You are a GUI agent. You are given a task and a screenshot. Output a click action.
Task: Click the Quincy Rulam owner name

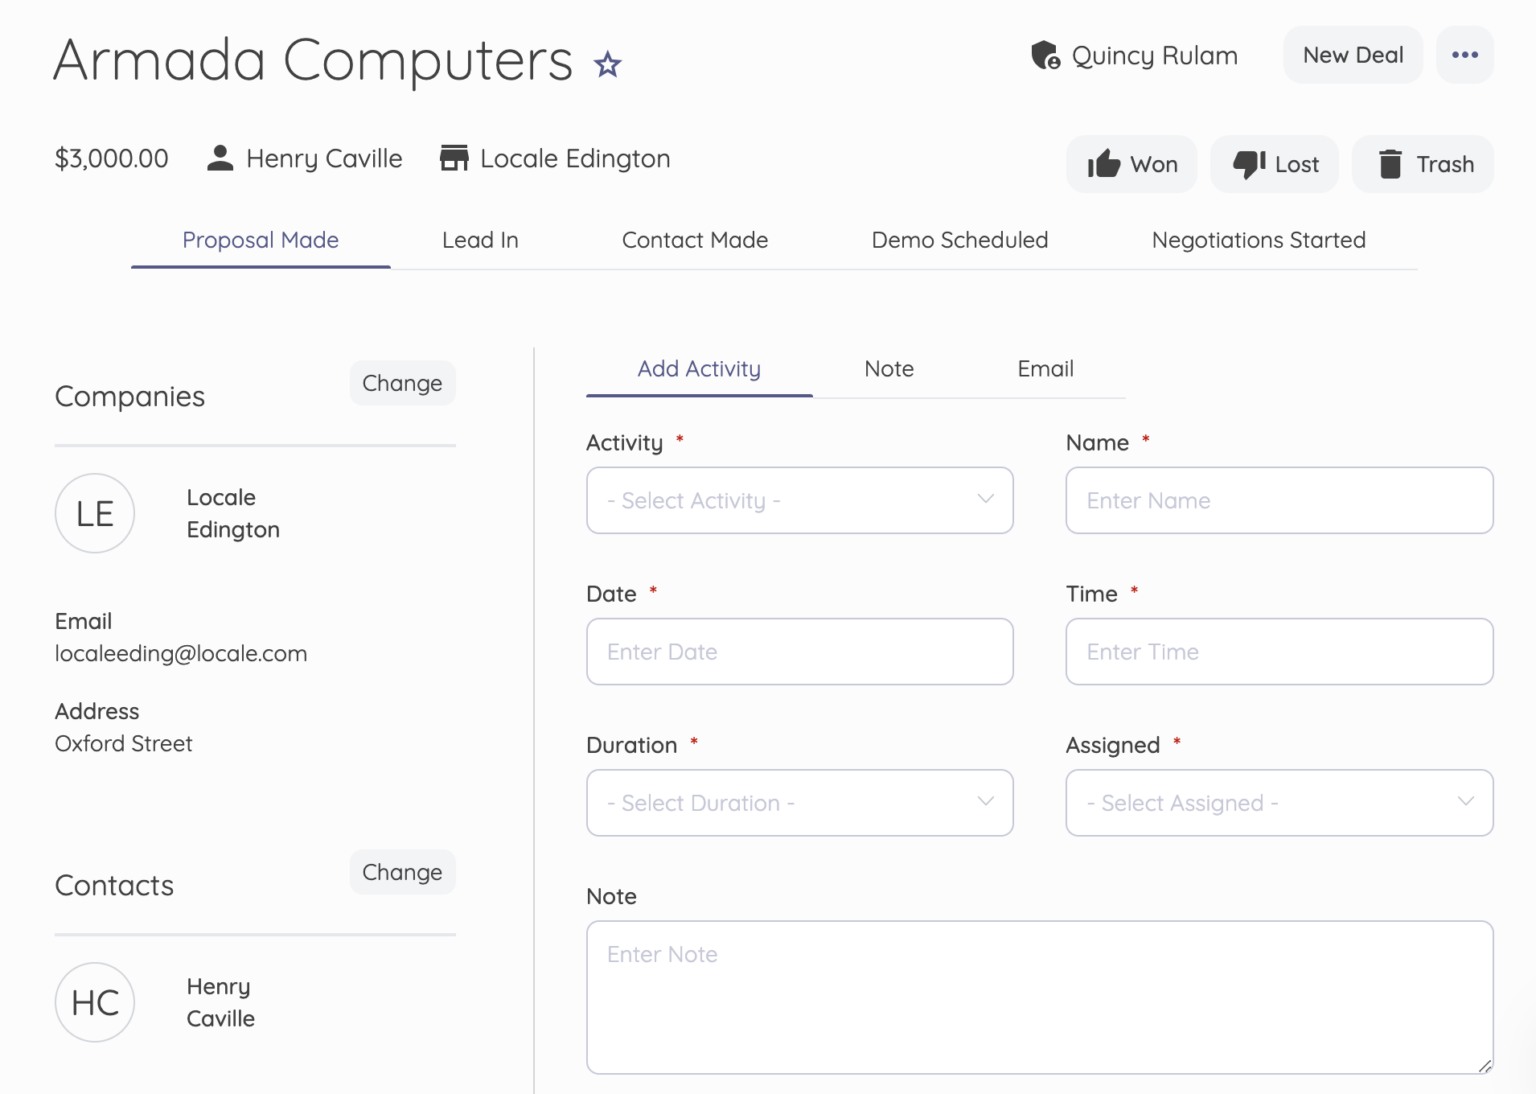point(1155,56)
